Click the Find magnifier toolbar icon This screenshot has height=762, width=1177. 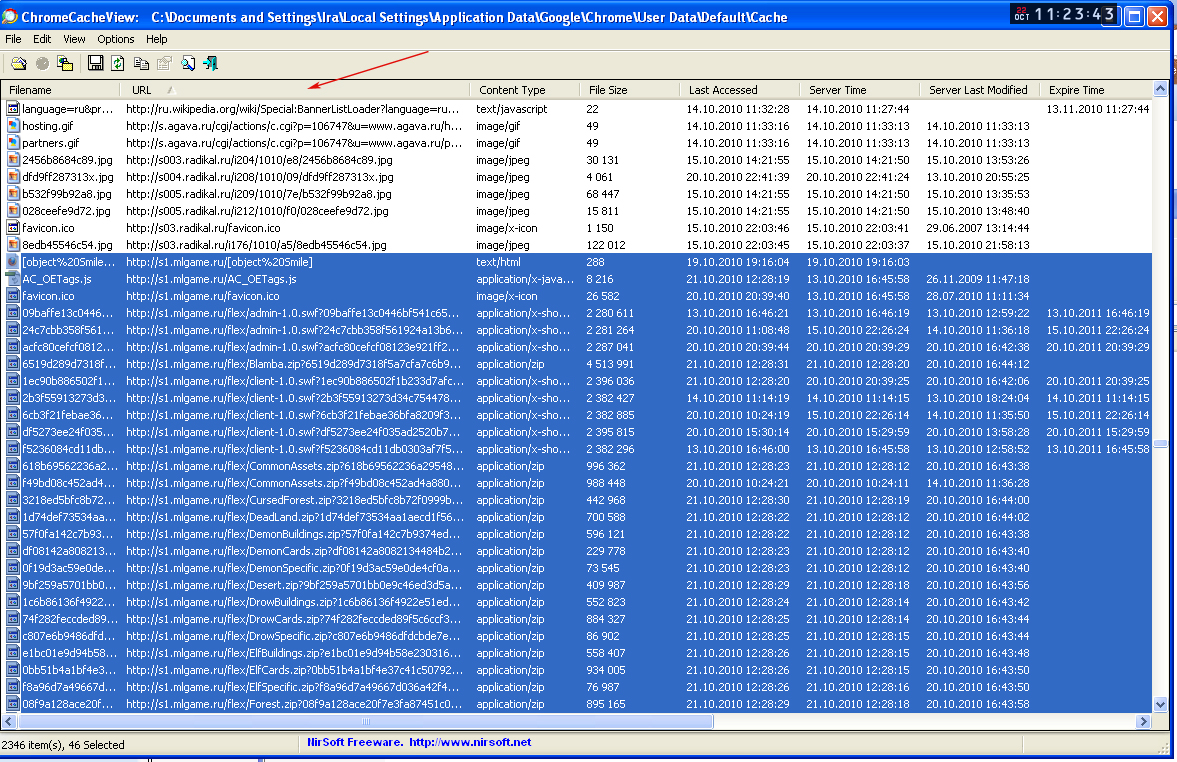pos(188,64)
